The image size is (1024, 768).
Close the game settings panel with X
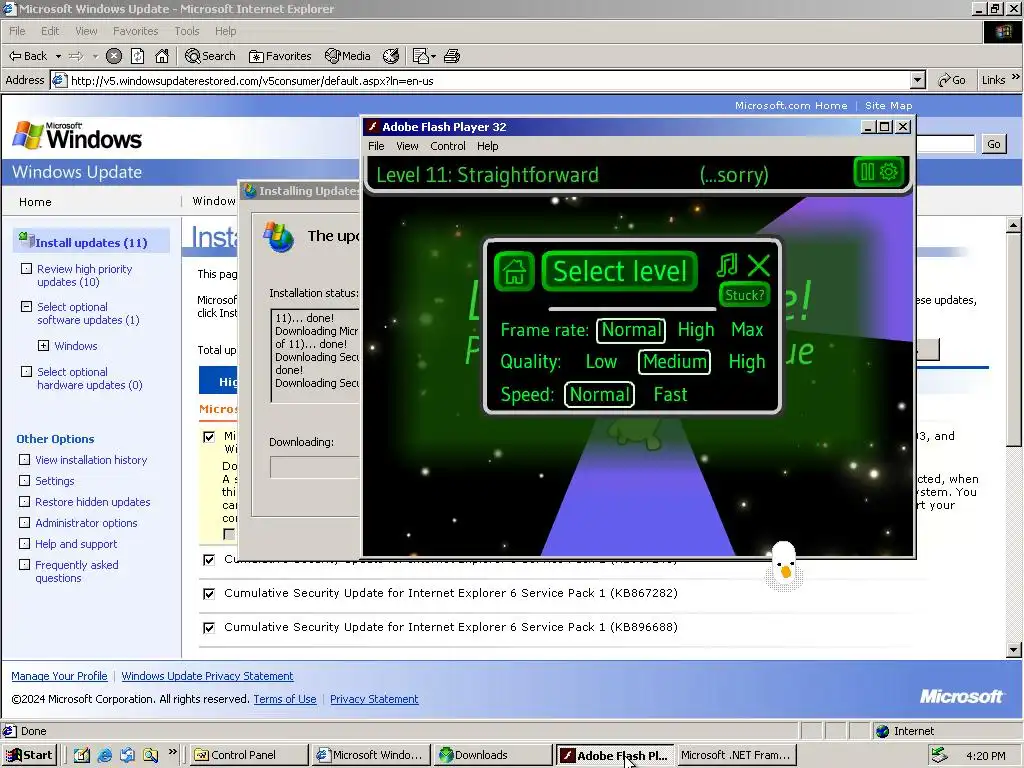pos(758,266)
